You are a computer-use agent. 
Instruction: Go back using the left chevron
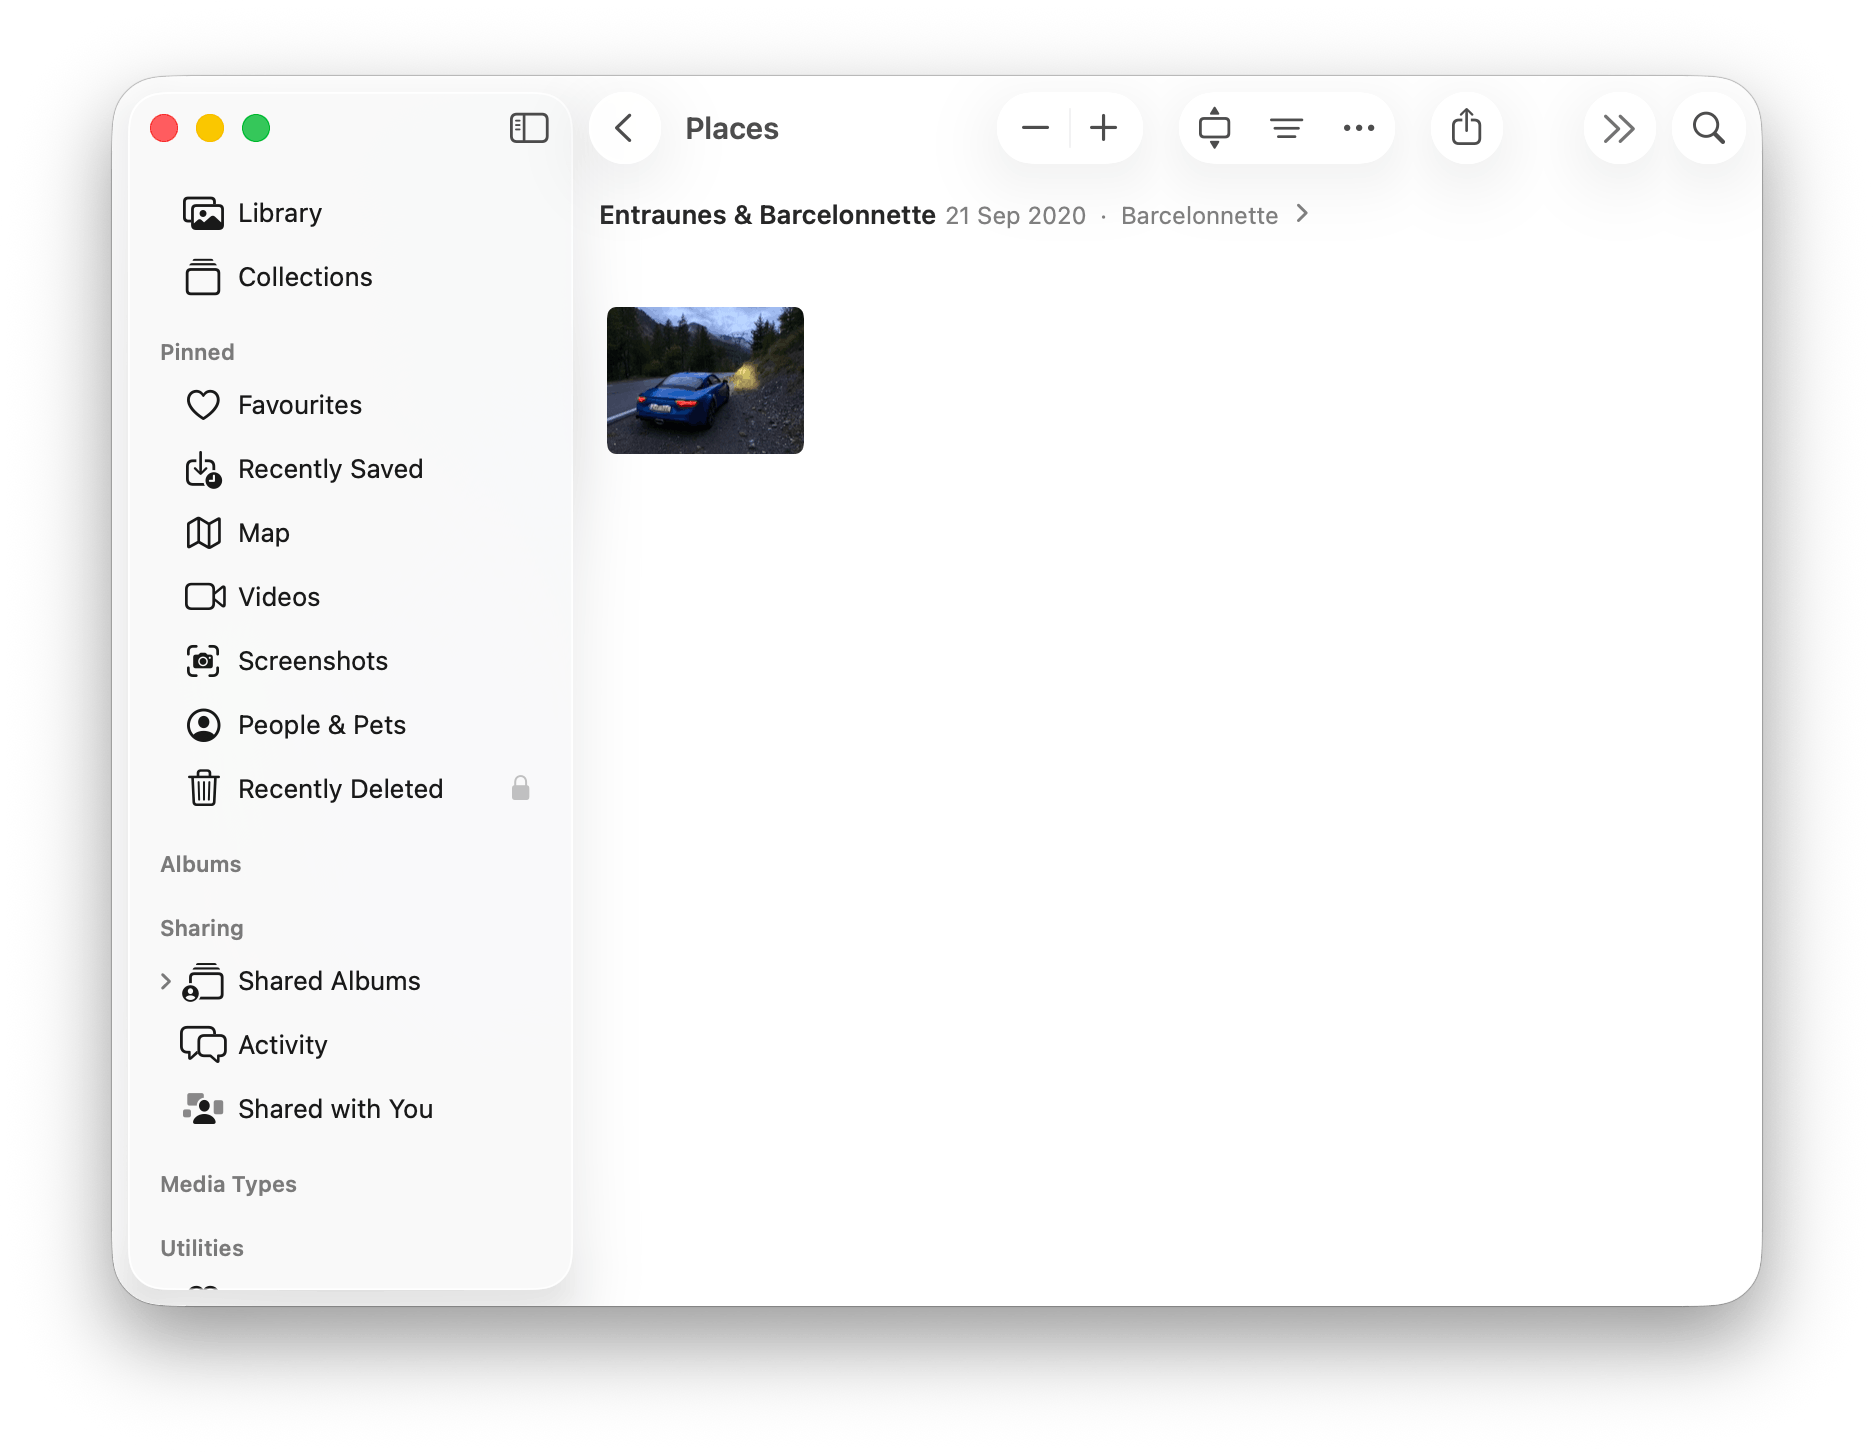[624, 128]
